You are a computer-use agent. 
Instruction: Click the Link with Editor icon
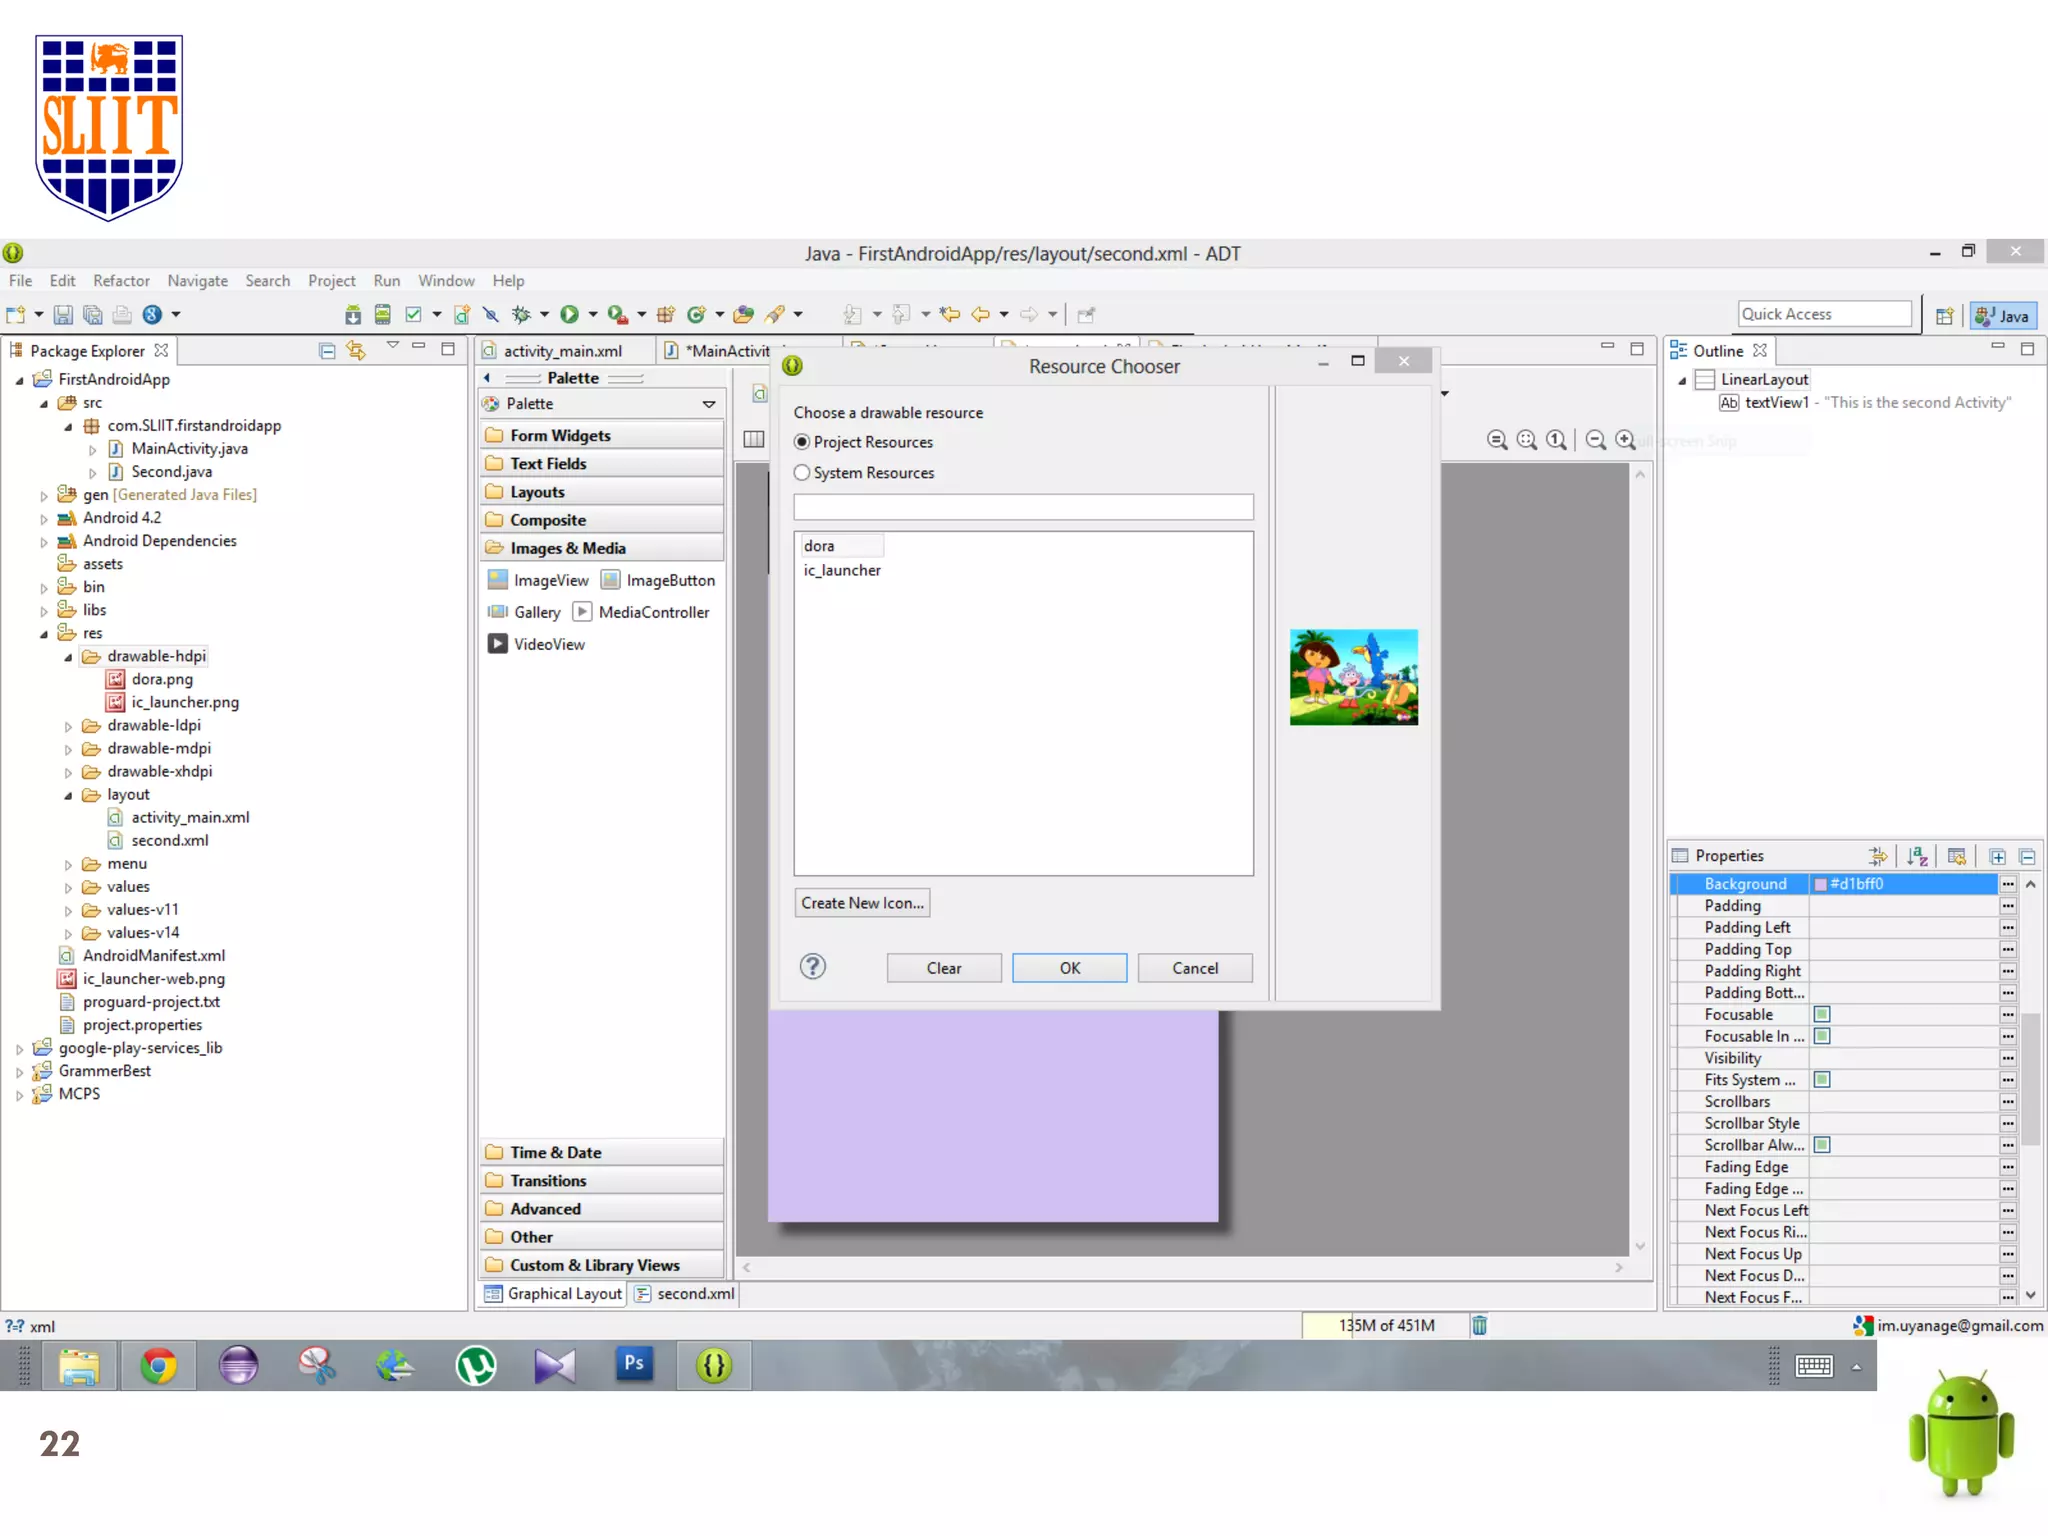tap(356, 350)
